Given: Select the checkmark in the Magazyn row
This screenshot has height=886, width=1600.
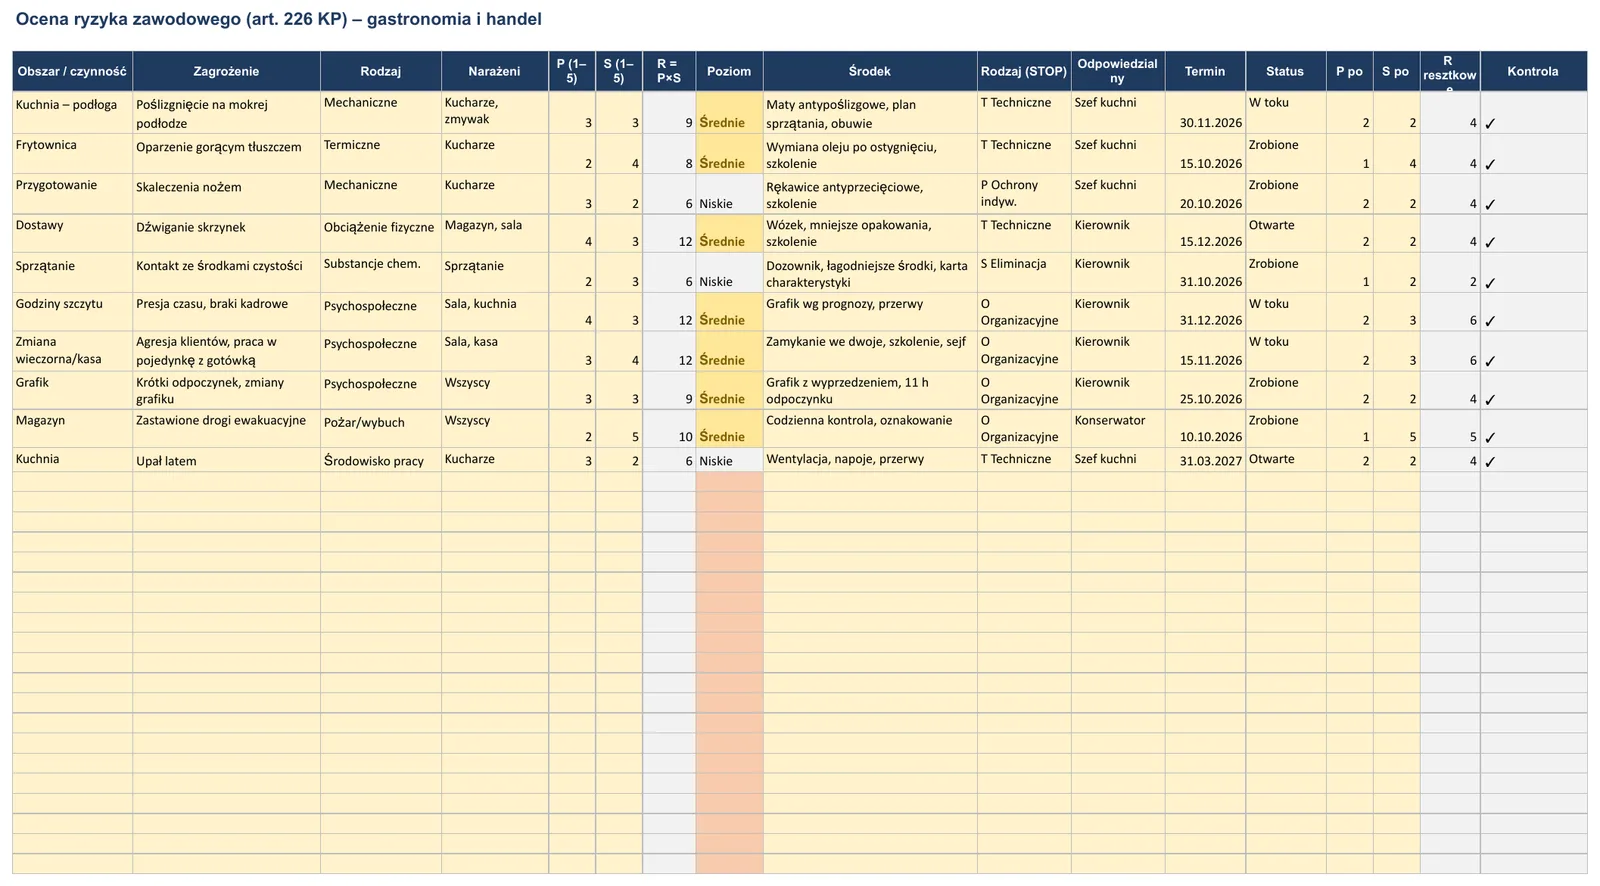Looking at the screenshot, I should point(1490,437).
